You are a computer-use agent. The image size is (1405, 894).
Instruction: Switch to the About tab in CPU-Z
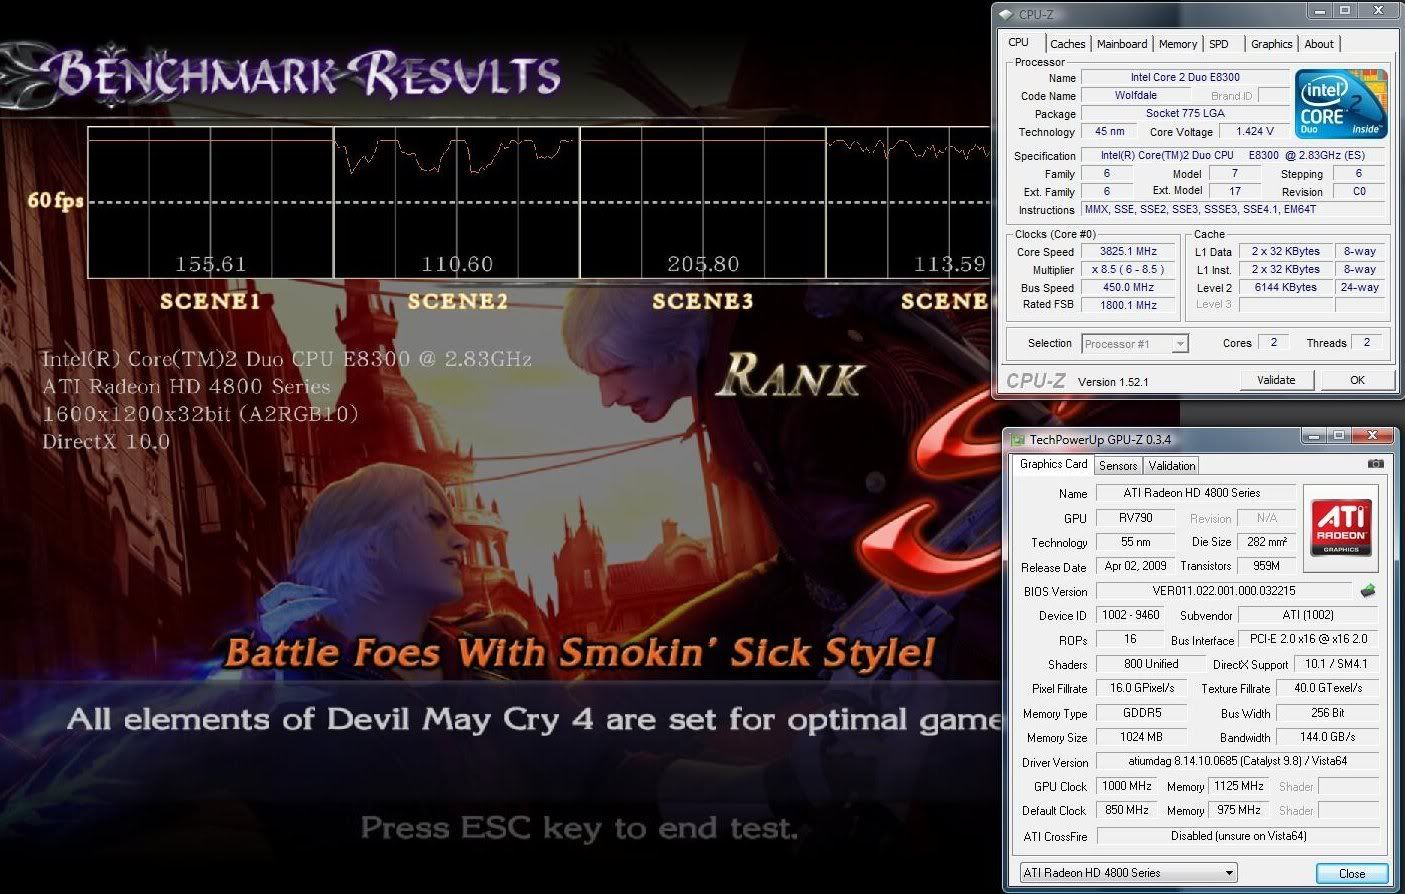click(x=1319, y=44)
